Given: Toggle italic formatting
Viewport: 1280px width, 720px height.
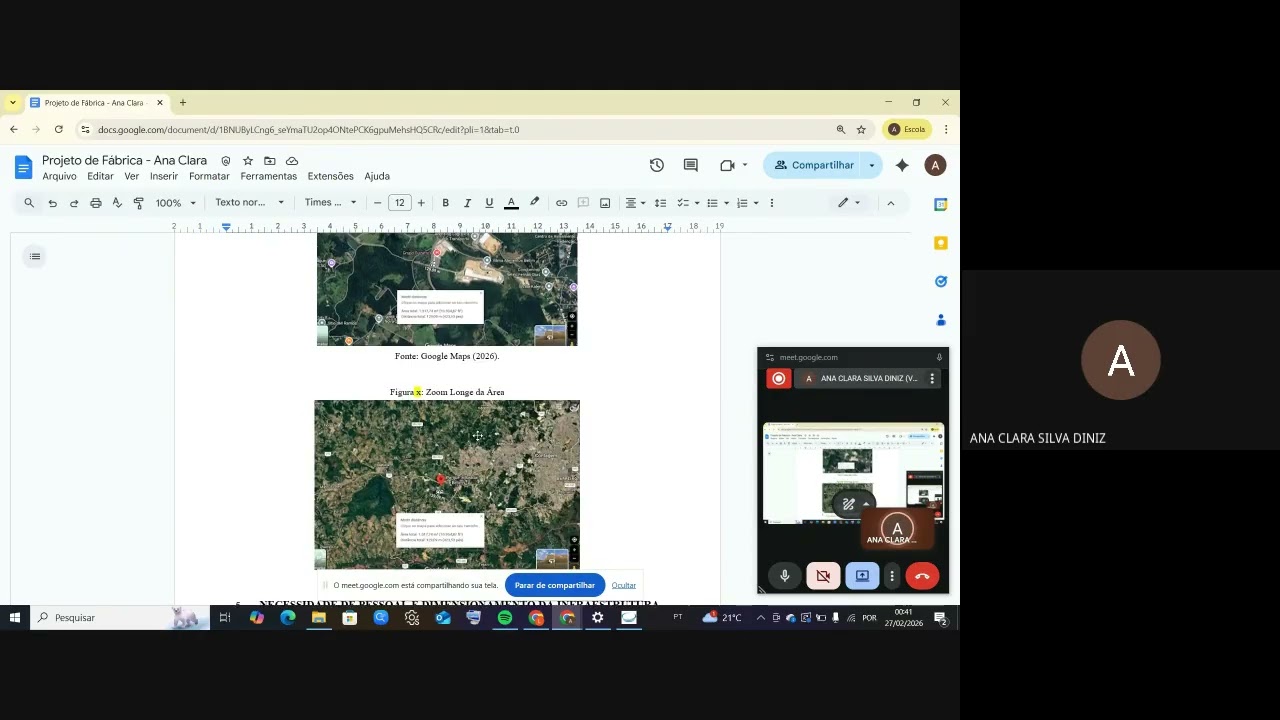Looking at the screenshot, I should pos(467,203).
